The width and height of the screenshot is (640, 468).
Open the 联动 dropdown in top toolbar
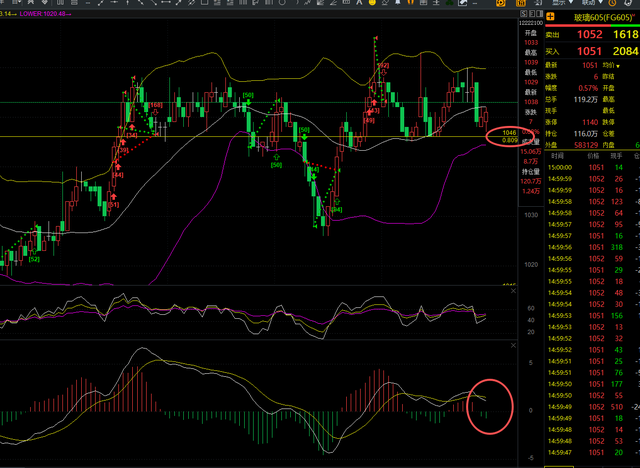592,2
